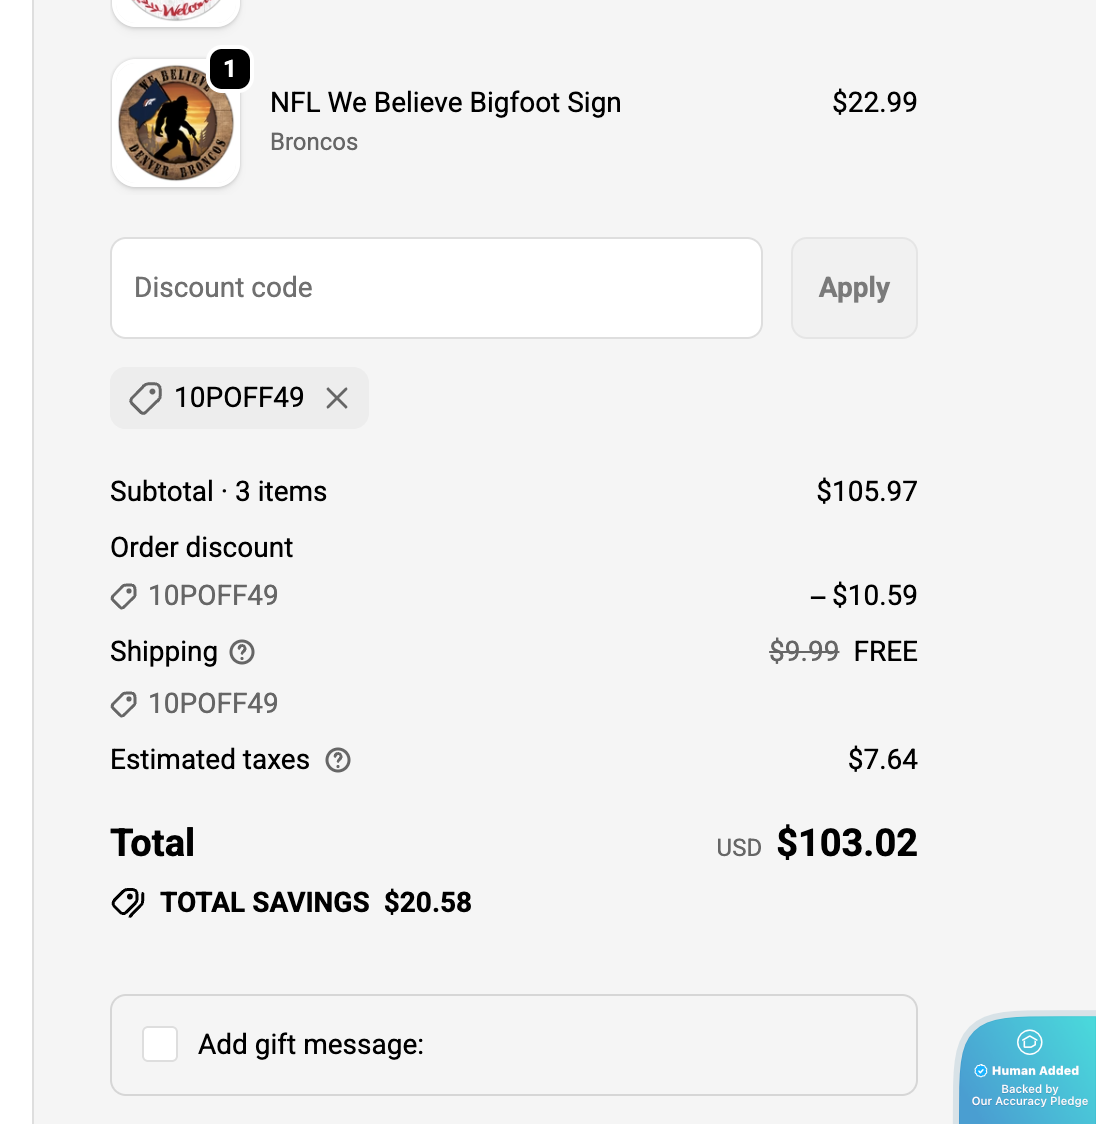
Task: Click the Add gift message label
Action: 311,1044
